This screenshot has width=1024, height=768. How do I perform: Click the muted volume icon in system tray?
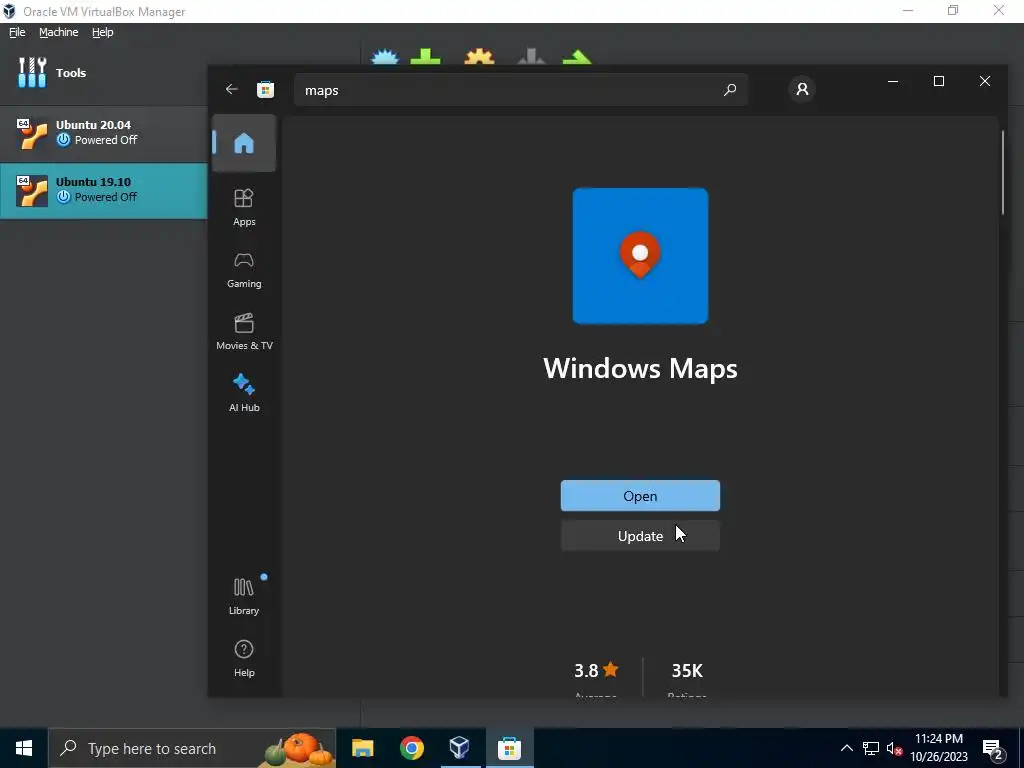[x=895, y=748]
